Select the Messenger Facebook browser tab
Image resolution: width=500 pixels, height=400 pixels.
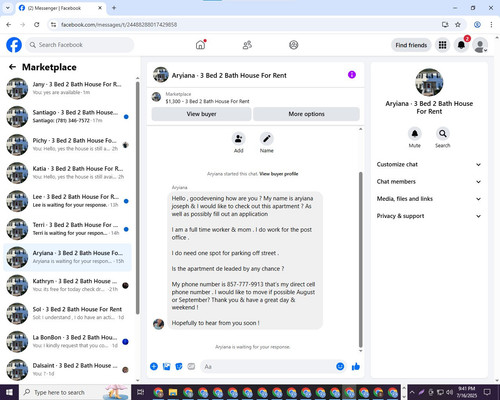tap(61, 8)
